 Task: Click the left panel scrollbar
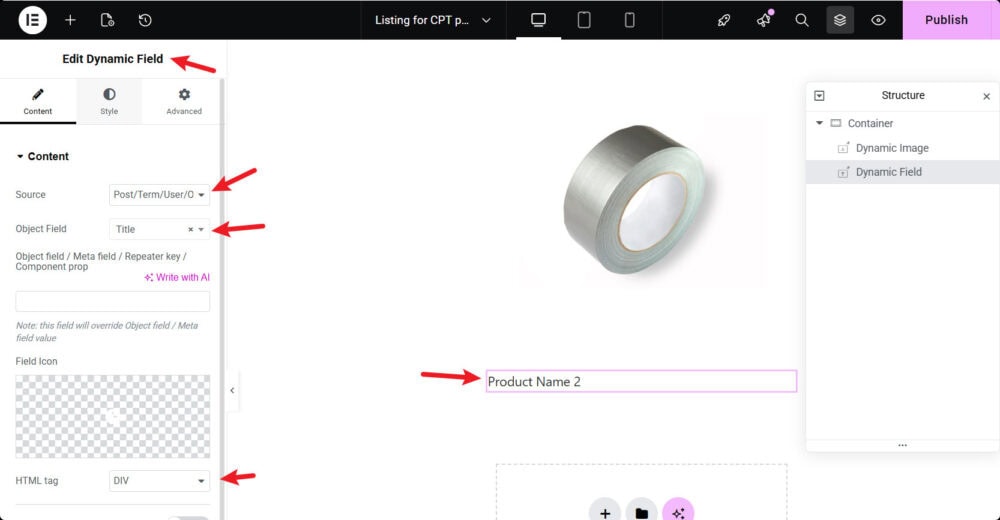[x=222, y=300]
